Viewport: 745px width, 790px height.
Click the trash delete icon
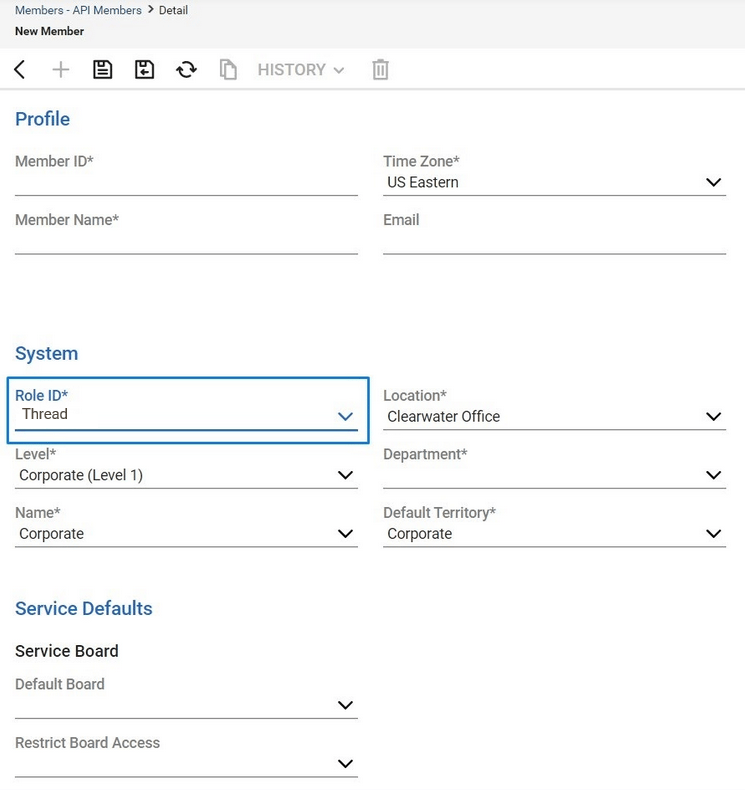[380, 70]
